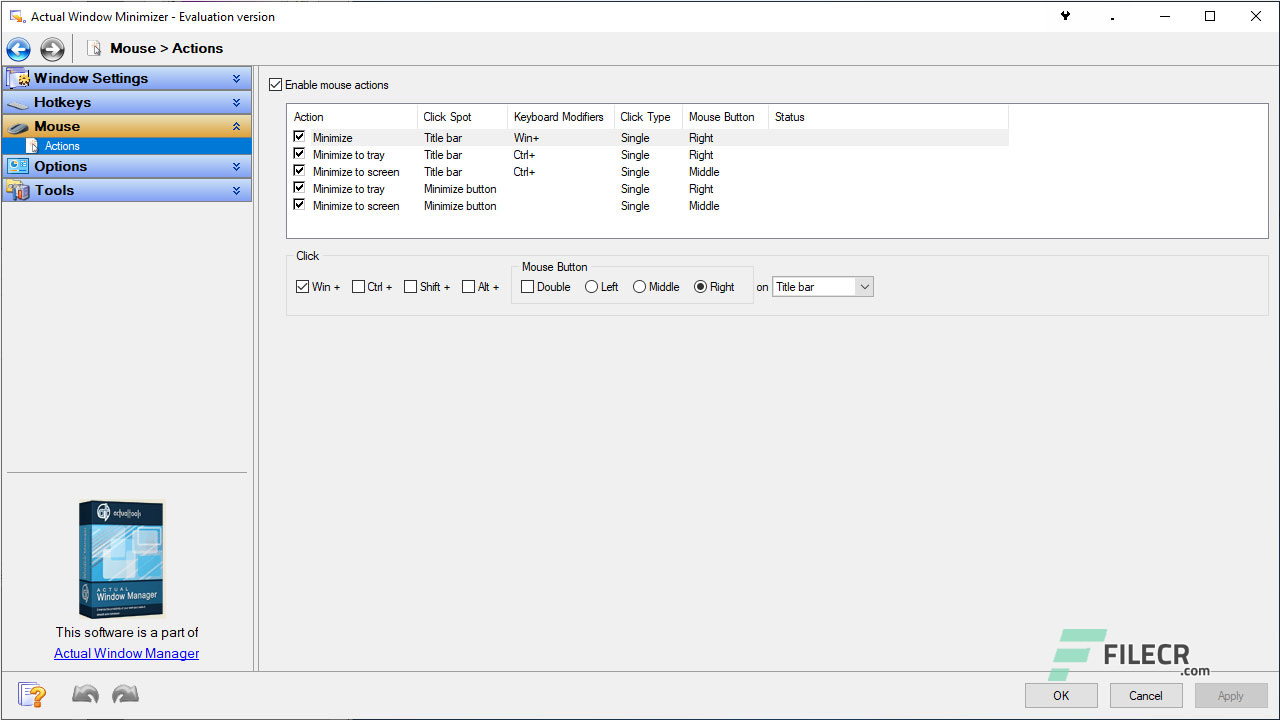Click the Tools section icon
Image resolution: width=1280 pixels, height=720 pixels.
pos(17,190)
